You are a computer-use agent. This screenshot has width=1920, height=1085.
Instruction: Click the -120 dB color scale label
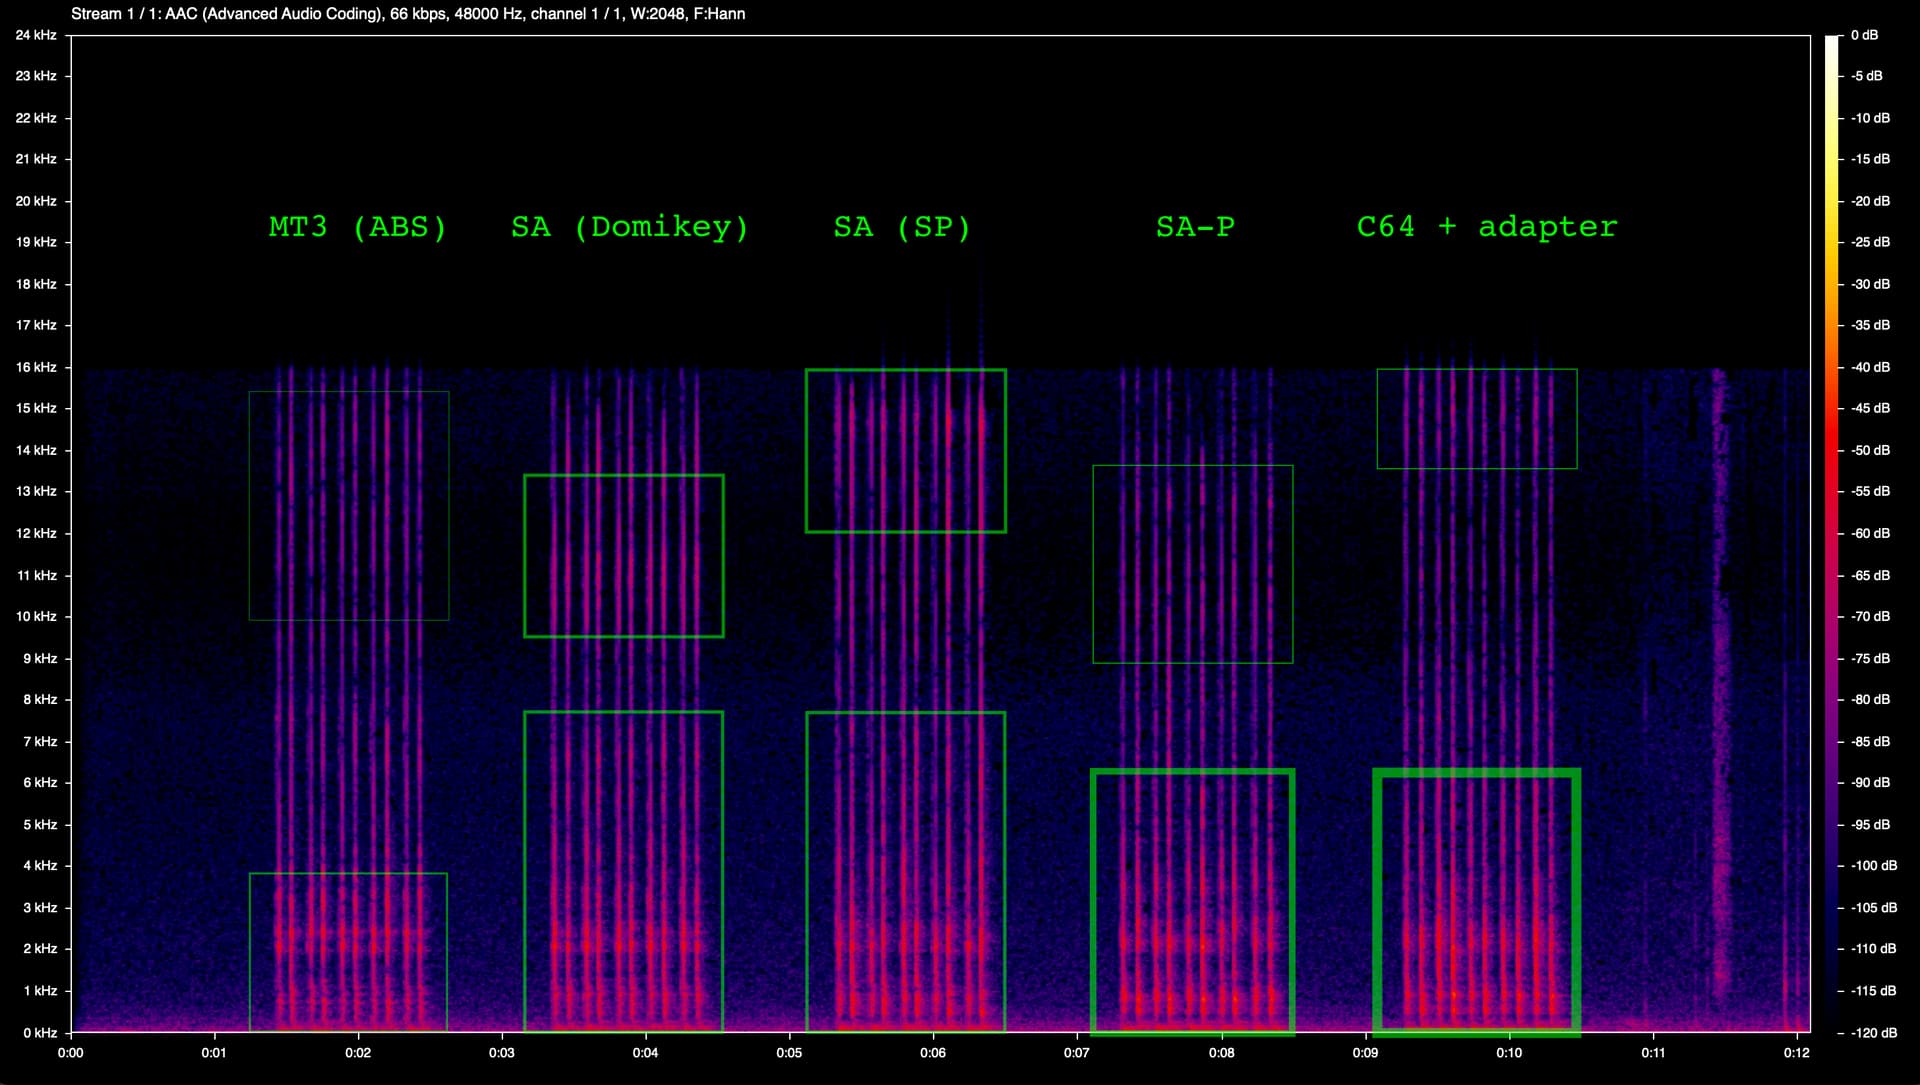click(x=1873, y=1032)
